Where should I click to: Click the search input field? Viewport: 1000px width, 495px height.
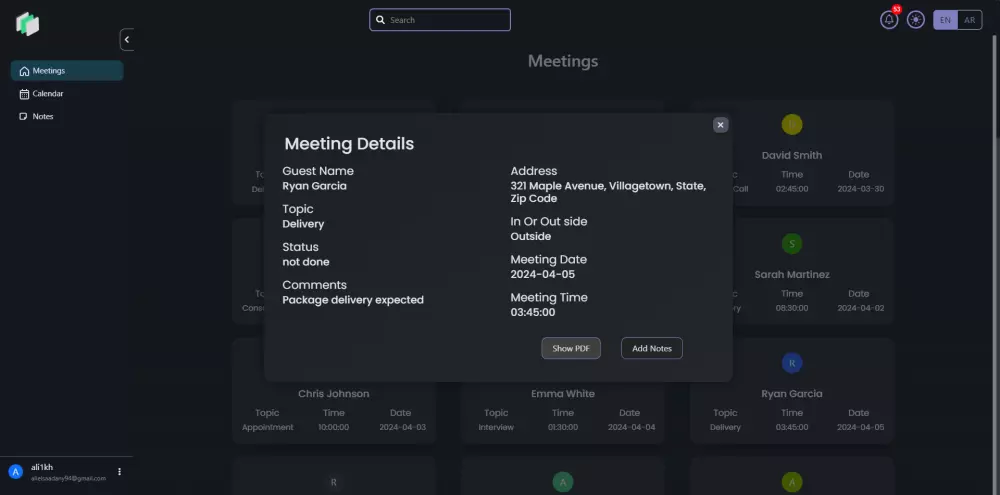click(x=447, y=20)
